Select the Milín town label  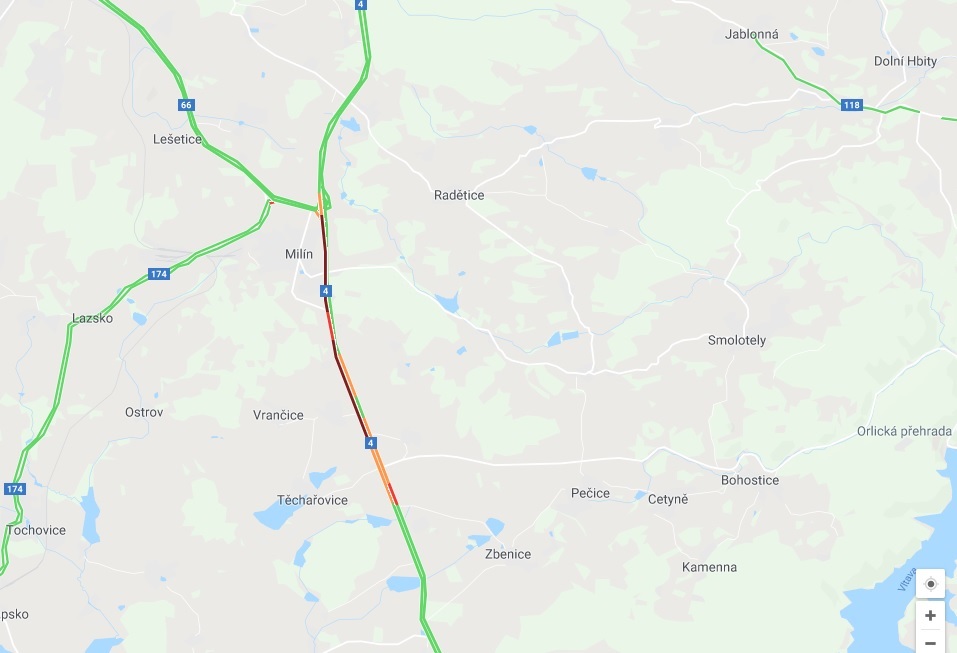pyautogui.click(x=299, y=254)
